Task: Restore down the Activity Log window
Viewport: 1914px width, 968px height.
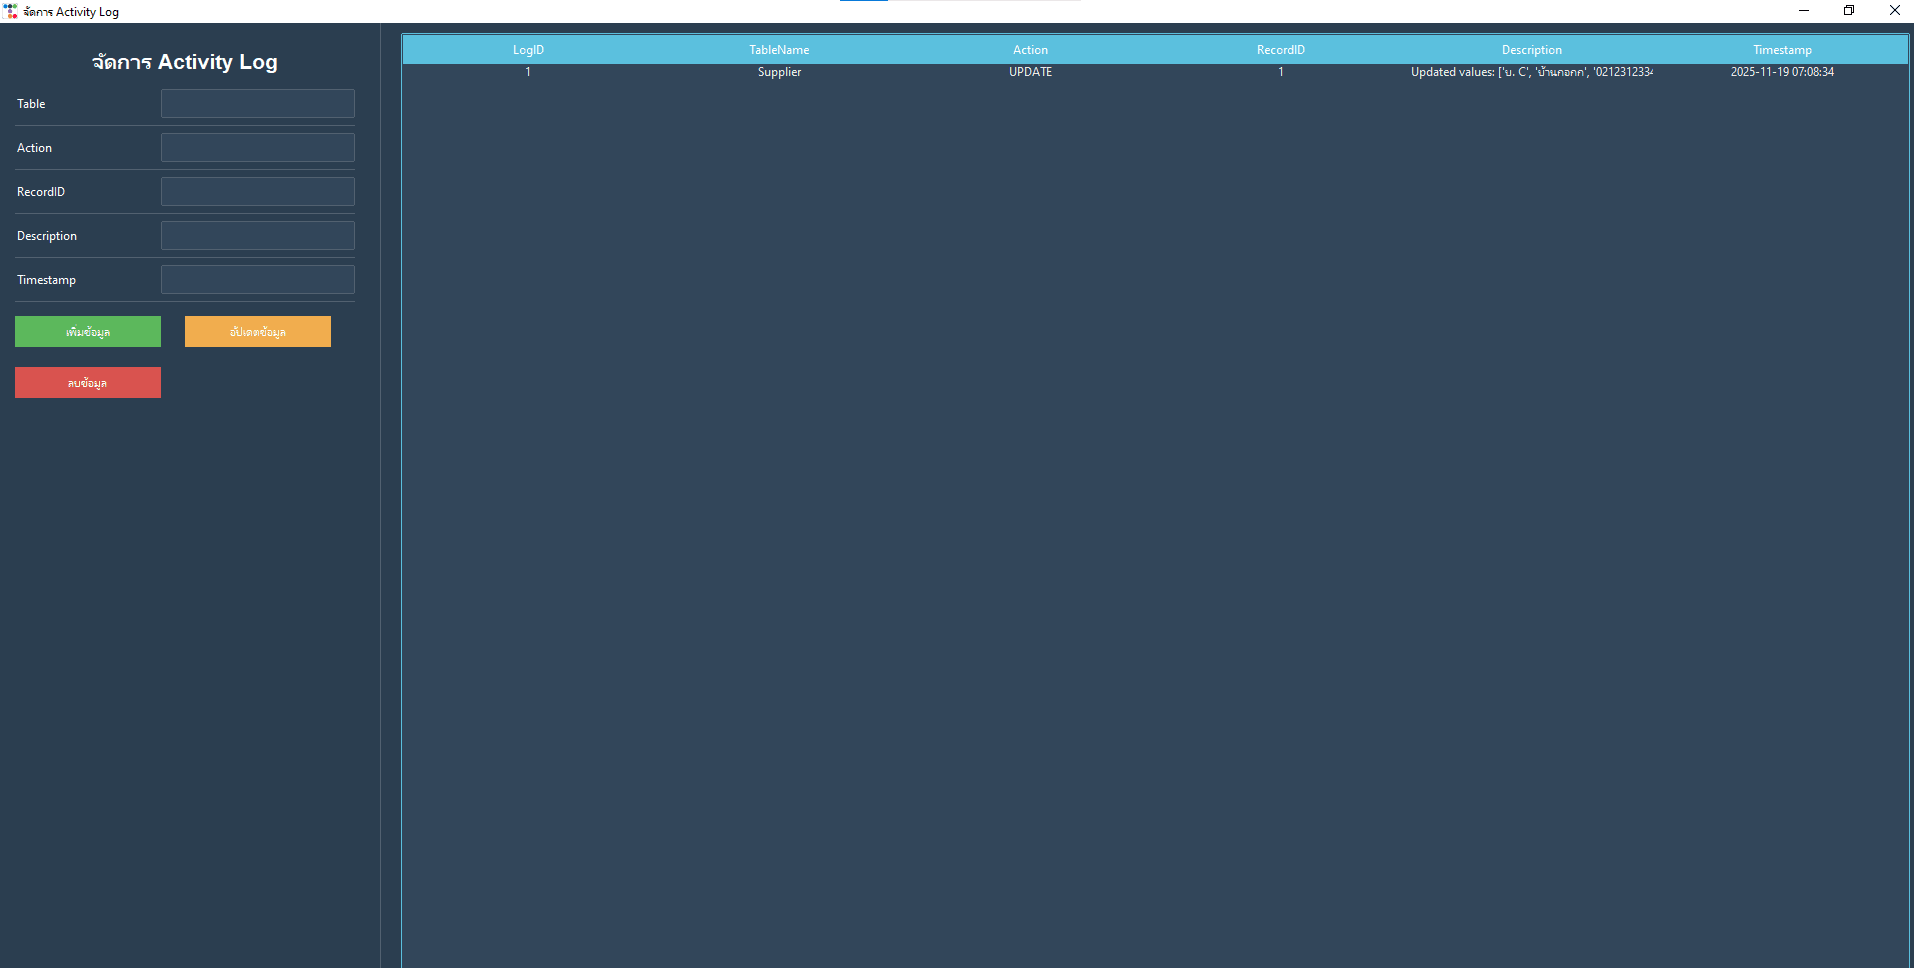Action: point(1849,11)
